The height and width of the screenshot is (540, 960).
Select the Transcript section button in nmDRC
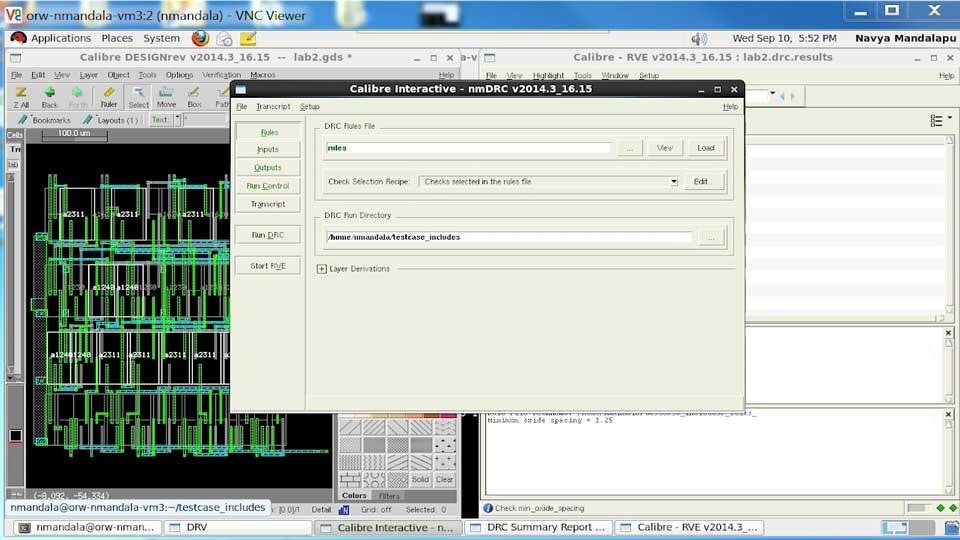(268, 204)
